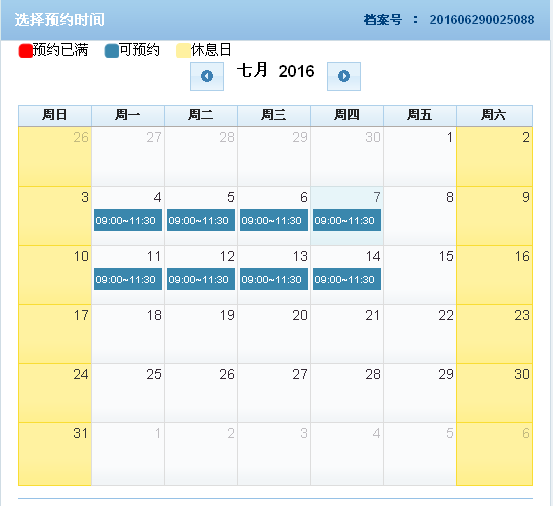Select the July 15 day cell
The image size is (553, 506).
pyautogui.click(x=420, y=275)
